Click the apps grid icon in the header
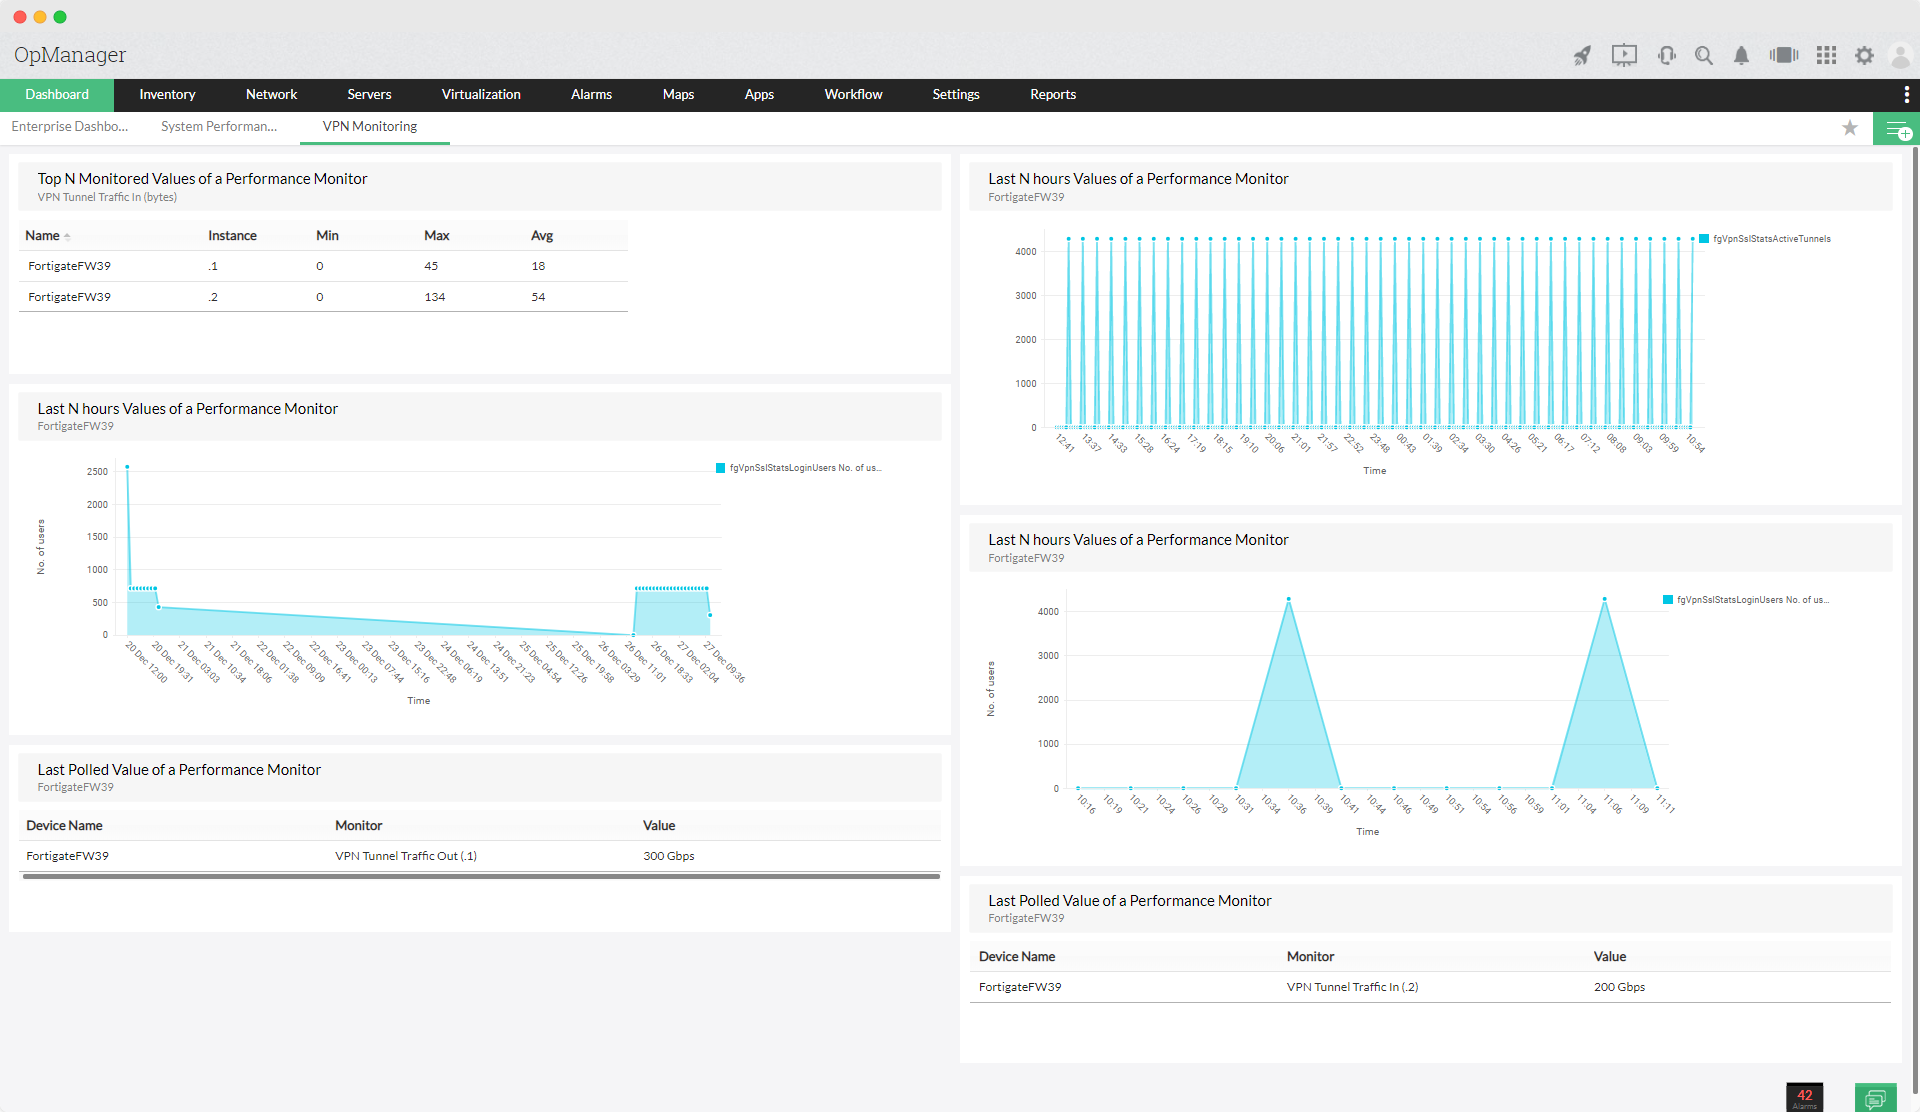Image resolution: width=1920 pixels, height=1112 pixels. click(1826, 56)
